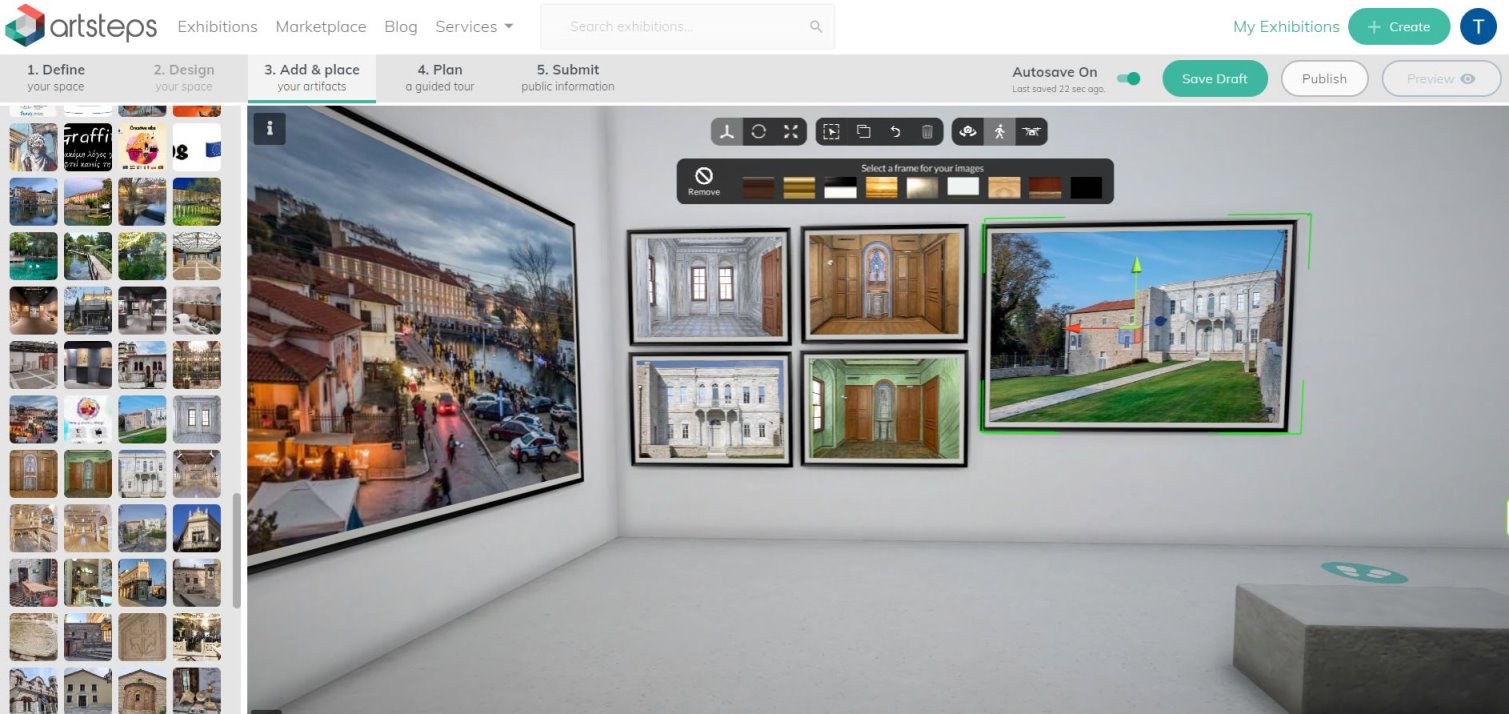Select the rotate tool icon
Screen dimensions: 1509x714
click(759, 131)
